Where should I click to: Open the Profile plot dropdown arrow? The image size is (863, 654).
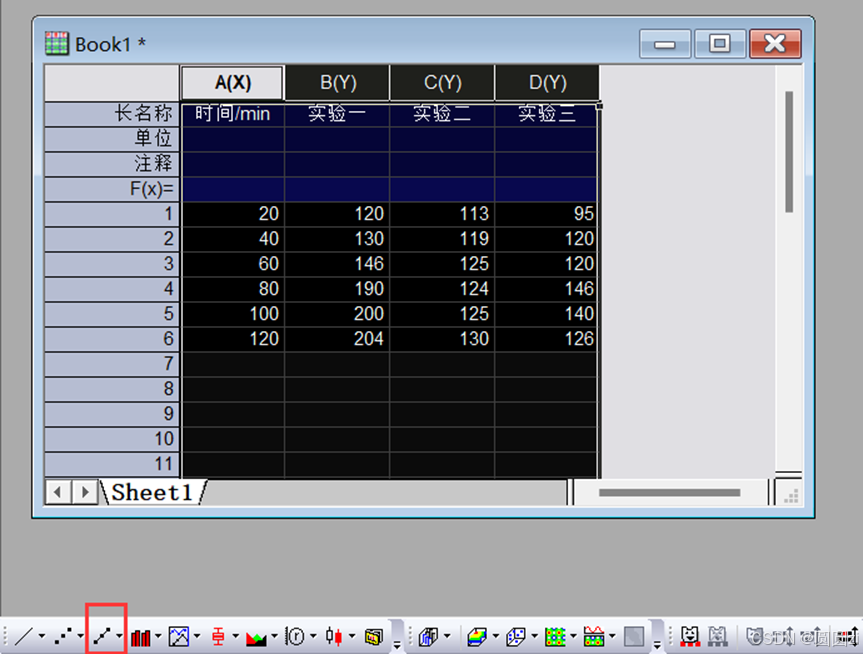(x=612, y=636)
